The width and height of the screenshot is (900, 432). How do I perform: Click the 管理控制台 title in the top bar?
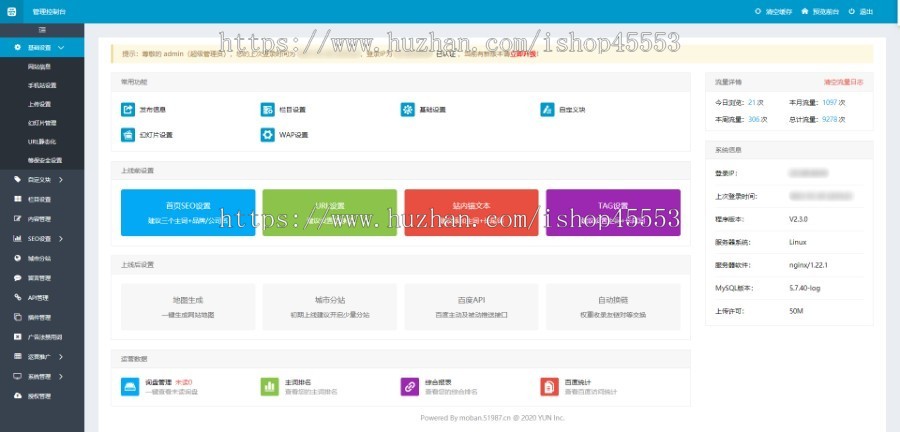[x=49, y=11]
